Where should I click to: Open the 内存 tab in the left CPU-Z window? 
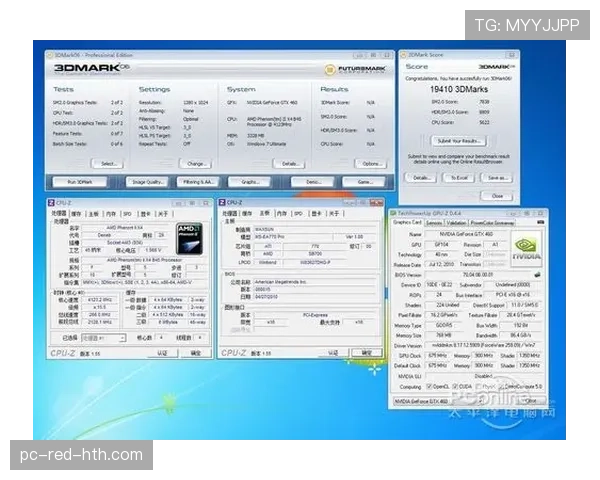[x=111, y=214]
